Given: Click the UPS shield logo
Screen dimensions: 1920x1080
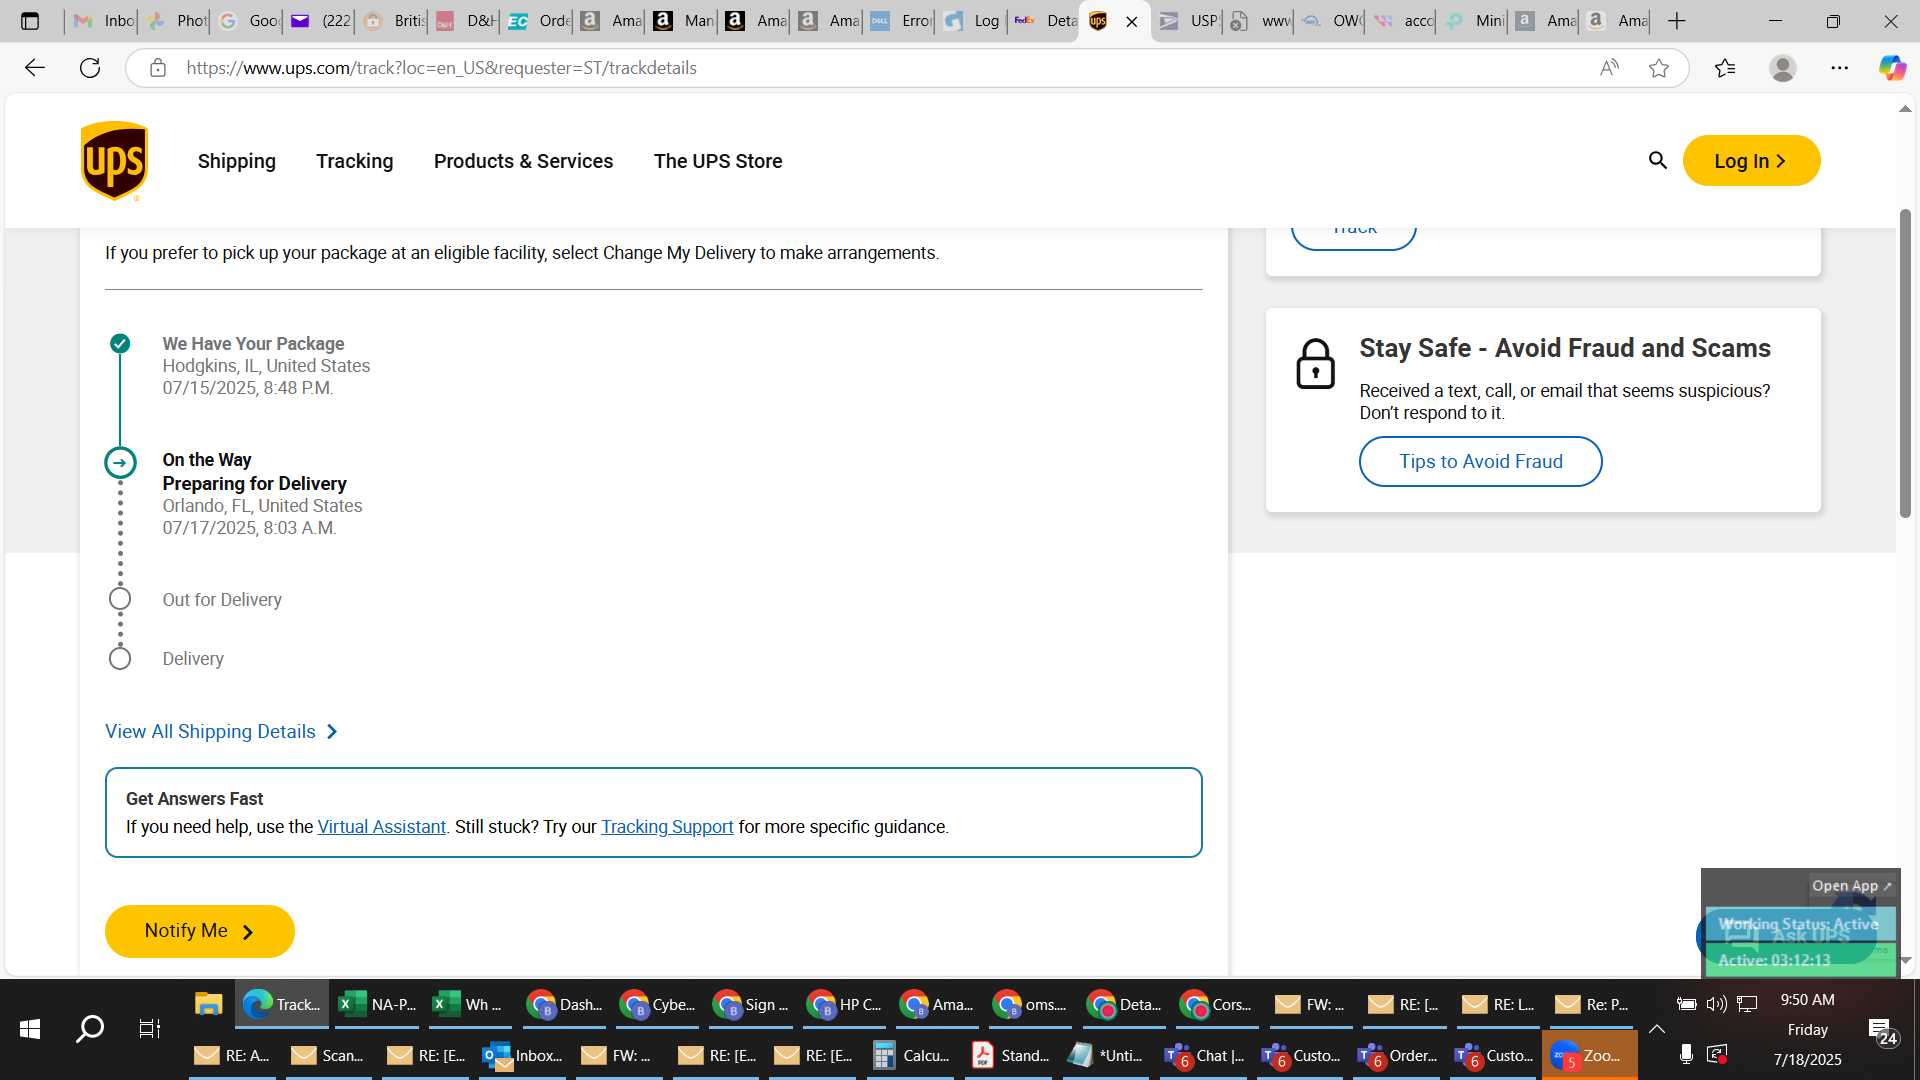Looking at the screenshot, I should 114,161.
